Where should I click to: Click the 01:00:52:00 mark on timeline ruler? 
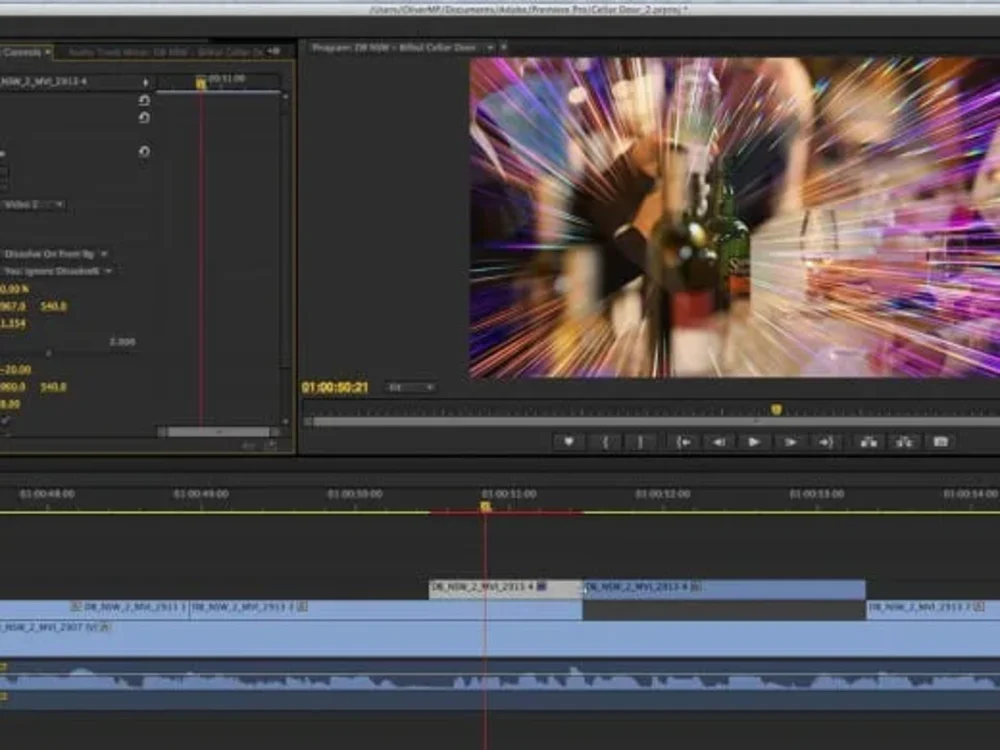(x=663, y=494)
